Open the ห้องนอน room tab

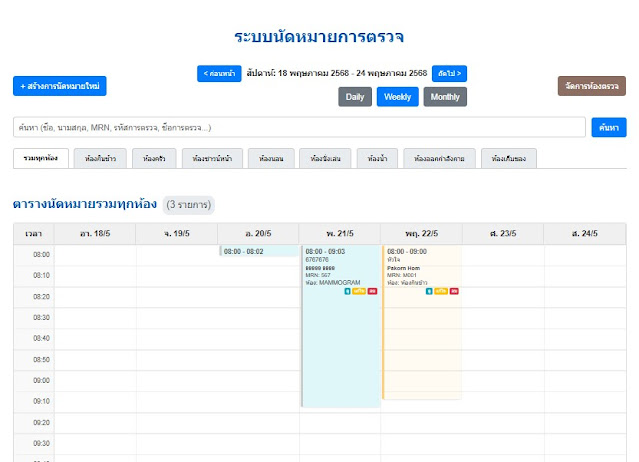(269, 158)
